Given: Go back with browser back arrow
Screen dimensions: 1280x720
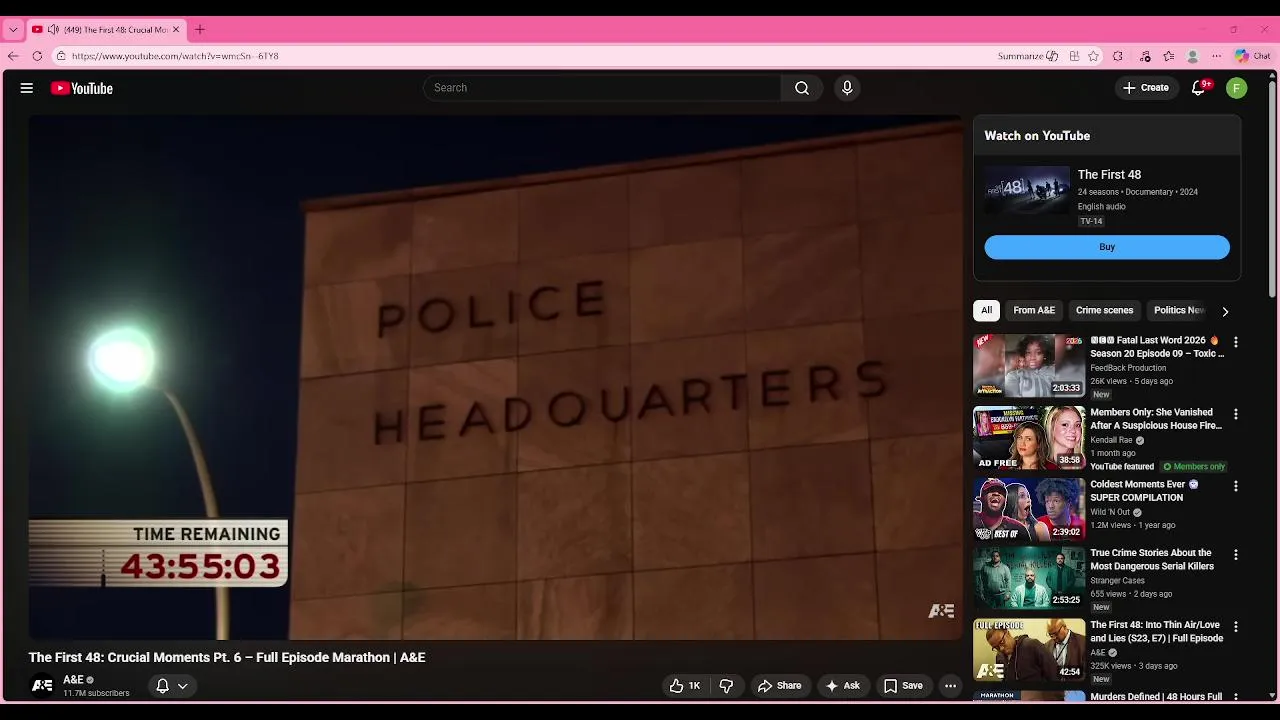Looking at the screenshot, I should [13, 56].
